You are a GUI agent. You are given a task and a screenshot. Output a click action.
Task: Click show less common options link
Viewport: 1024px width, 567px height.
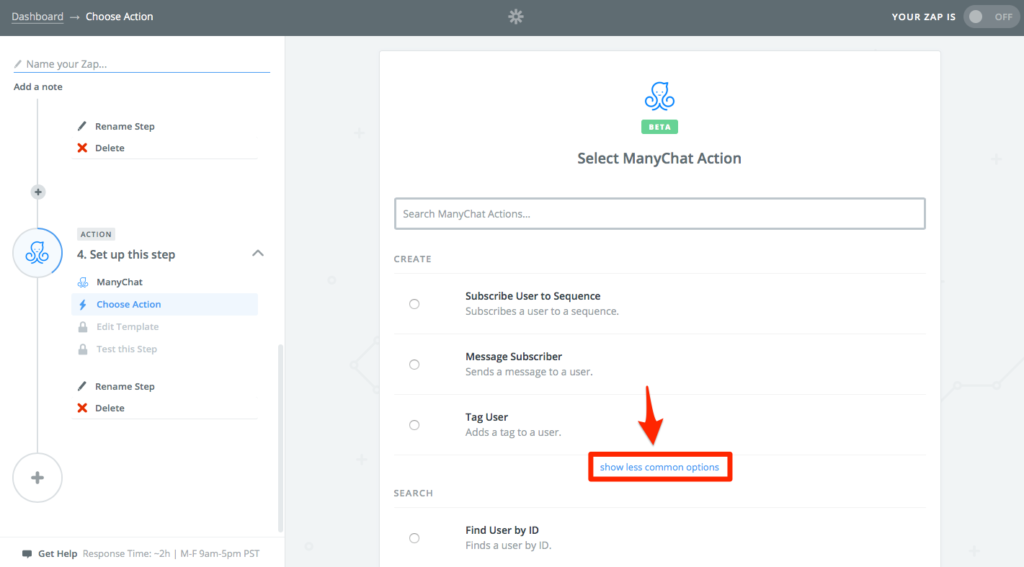[x=660, y=467]
